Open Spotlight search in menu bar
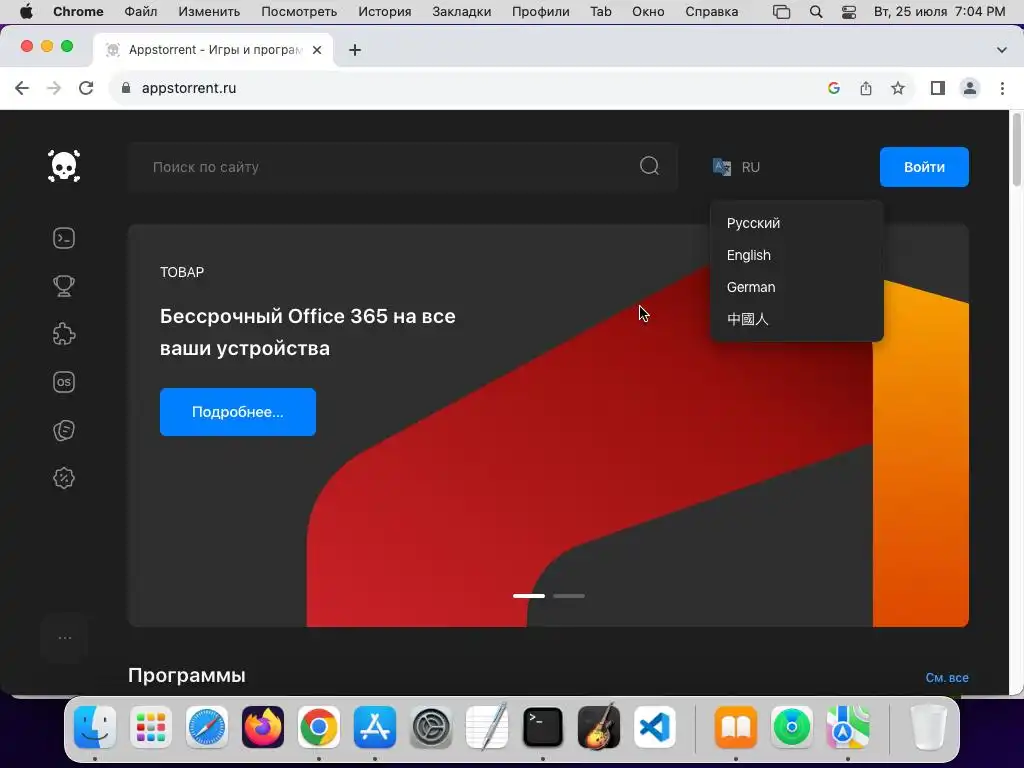The width and height of the screenshot is (1024, 768). click(816, 12)
